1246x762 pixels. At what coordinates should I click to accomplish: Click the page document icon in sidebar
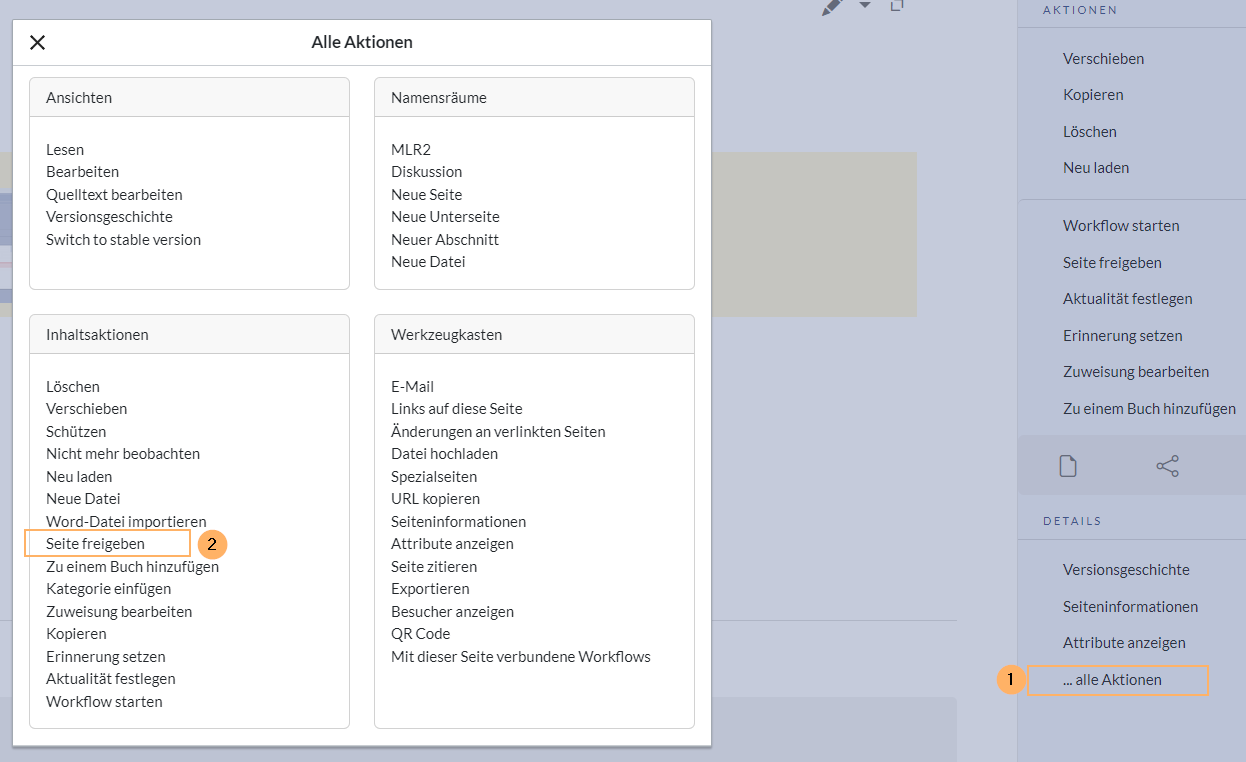point(1068,466)
